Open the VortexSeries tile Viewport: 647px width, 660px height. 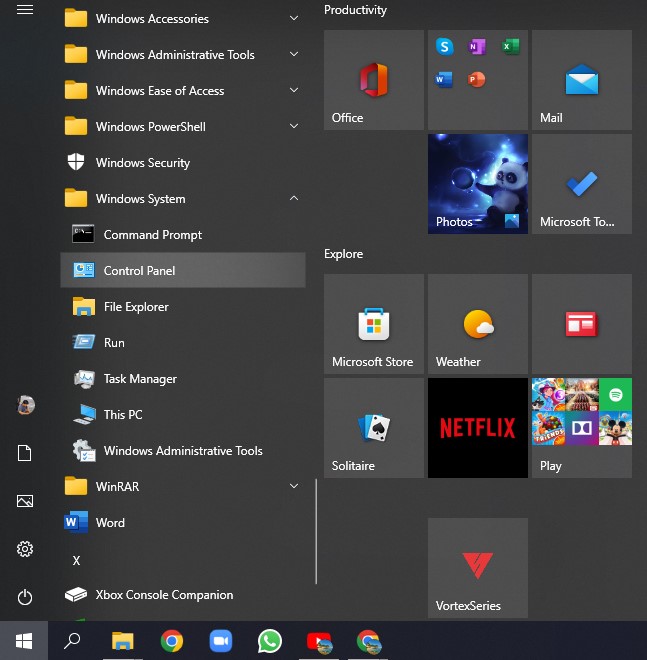pyautogui.click(x=478, y=568)
